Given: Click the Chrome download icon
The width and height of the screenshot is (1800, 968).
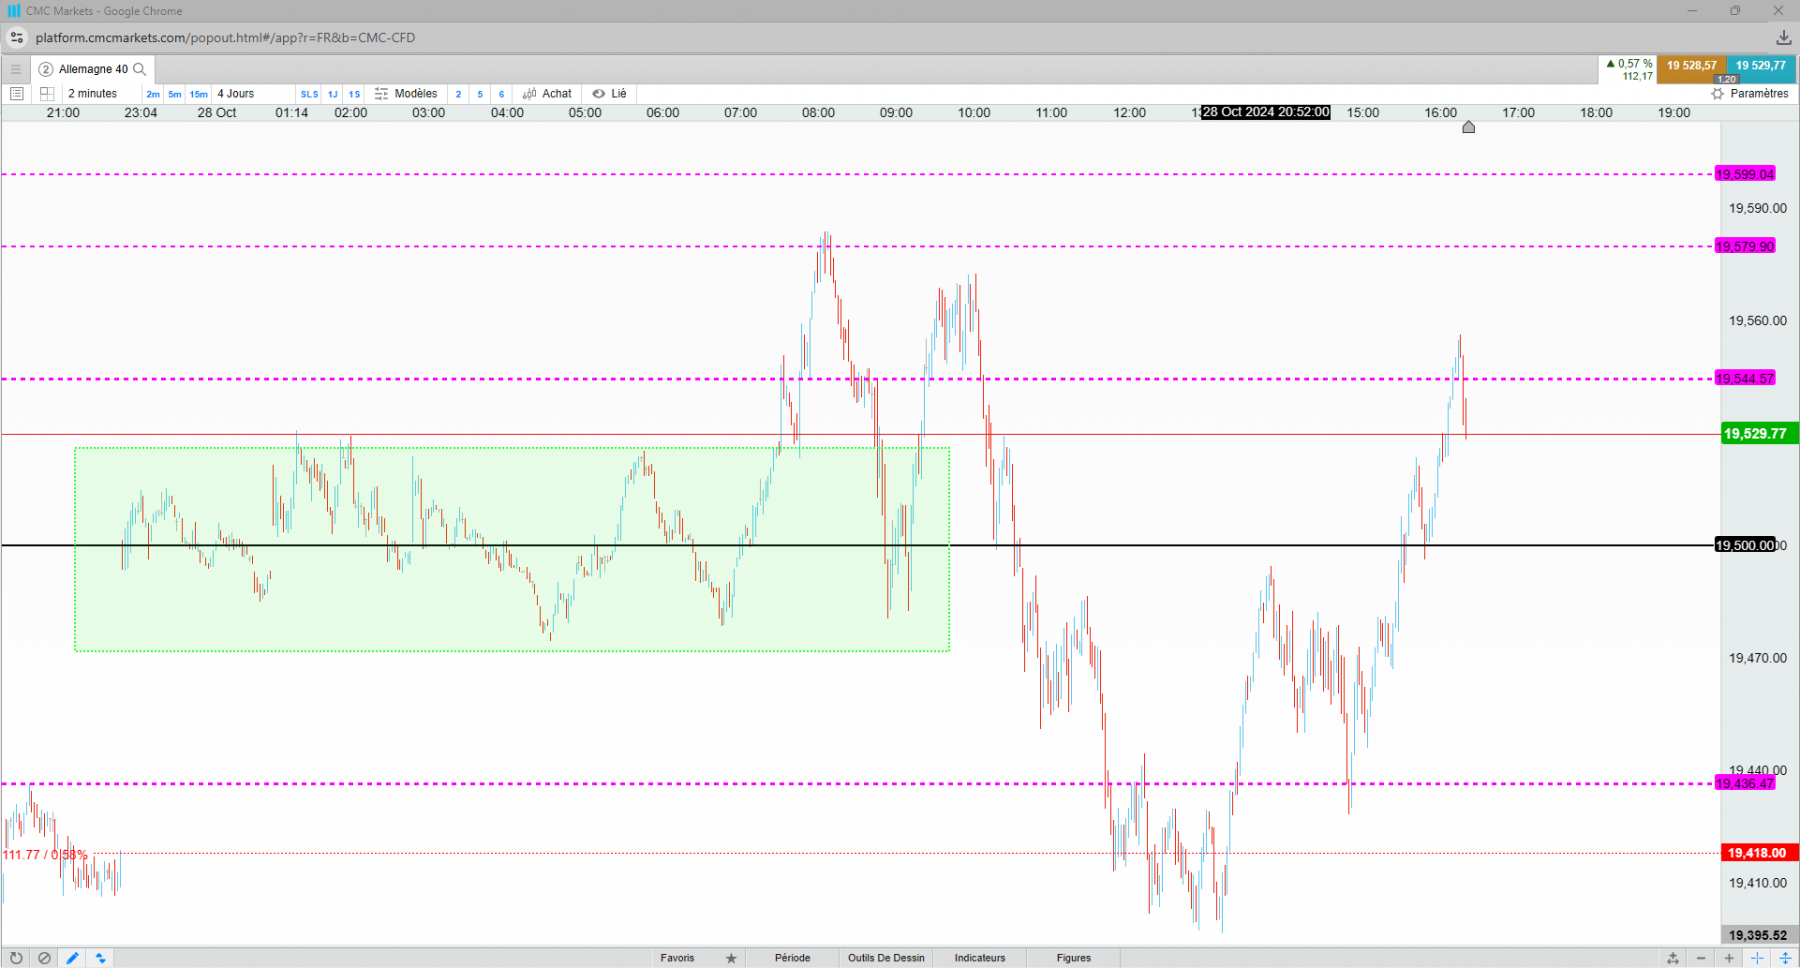Looking at the screenshot, I should (1783, 38).
